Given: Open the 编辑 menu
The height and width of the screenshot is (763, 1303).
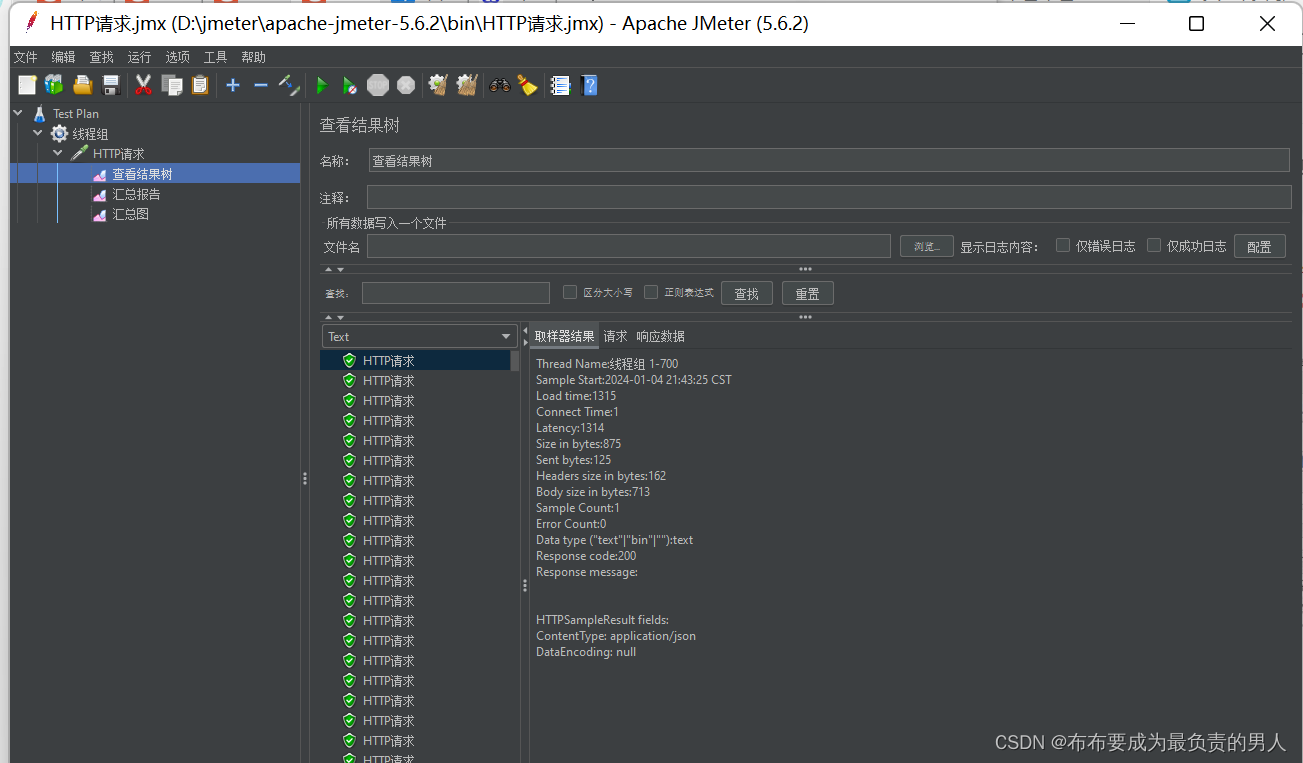Looking at the screenshot, I should 63,57.
